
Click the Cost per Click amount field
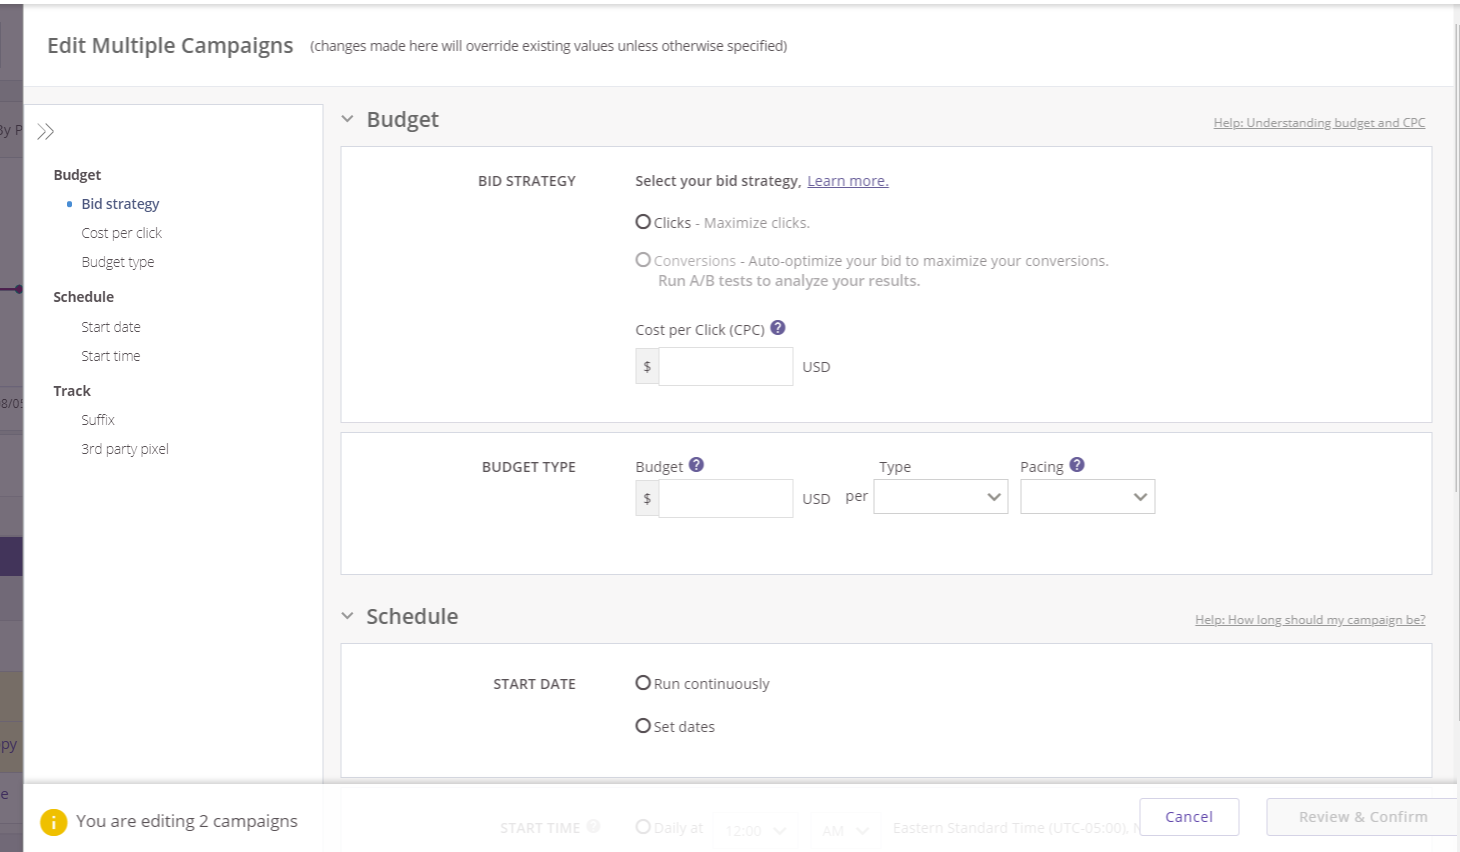point(725,367)
